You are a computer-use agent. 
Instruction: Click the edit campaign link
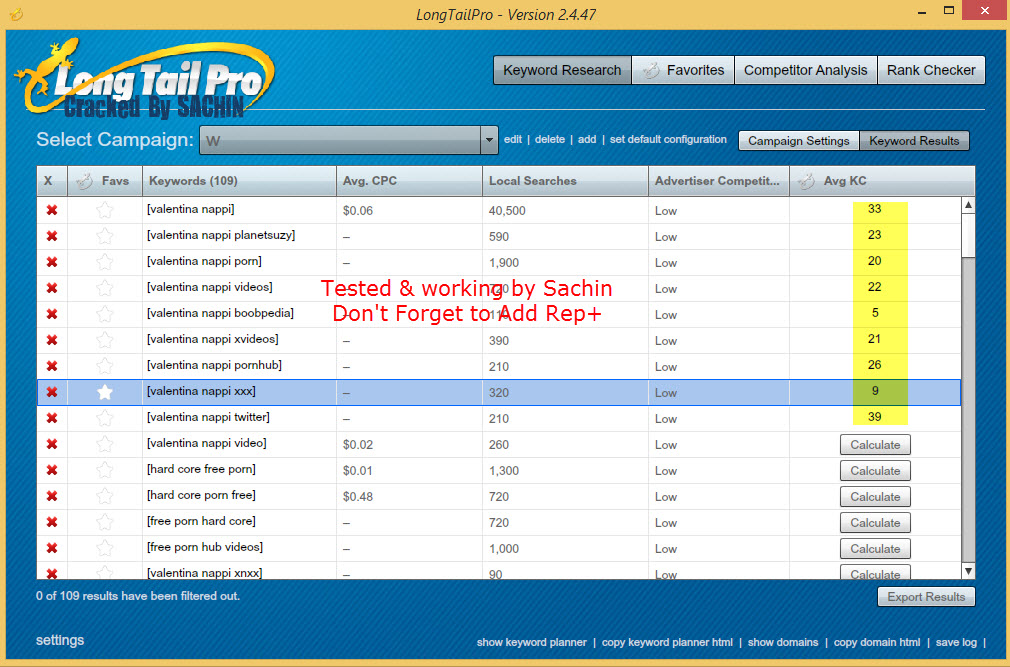click(513, 139)
